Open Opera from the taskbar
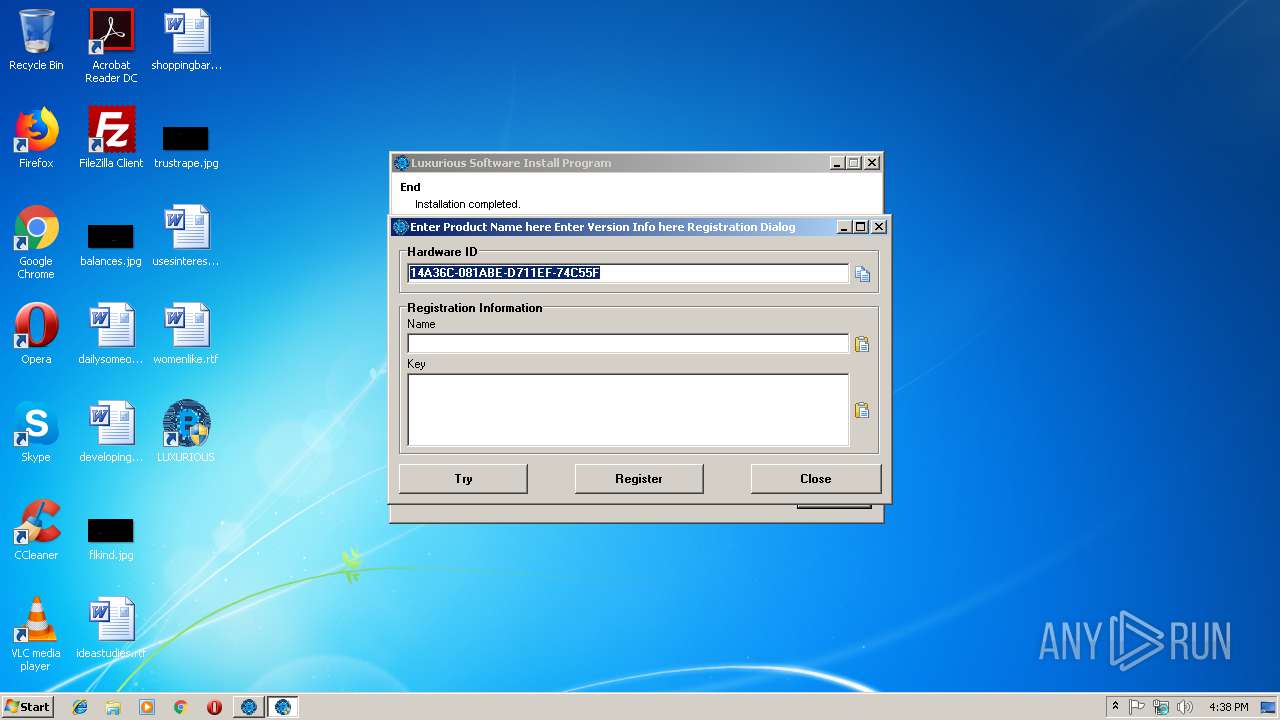1280x720 pixels. click(x=214, y=707)
